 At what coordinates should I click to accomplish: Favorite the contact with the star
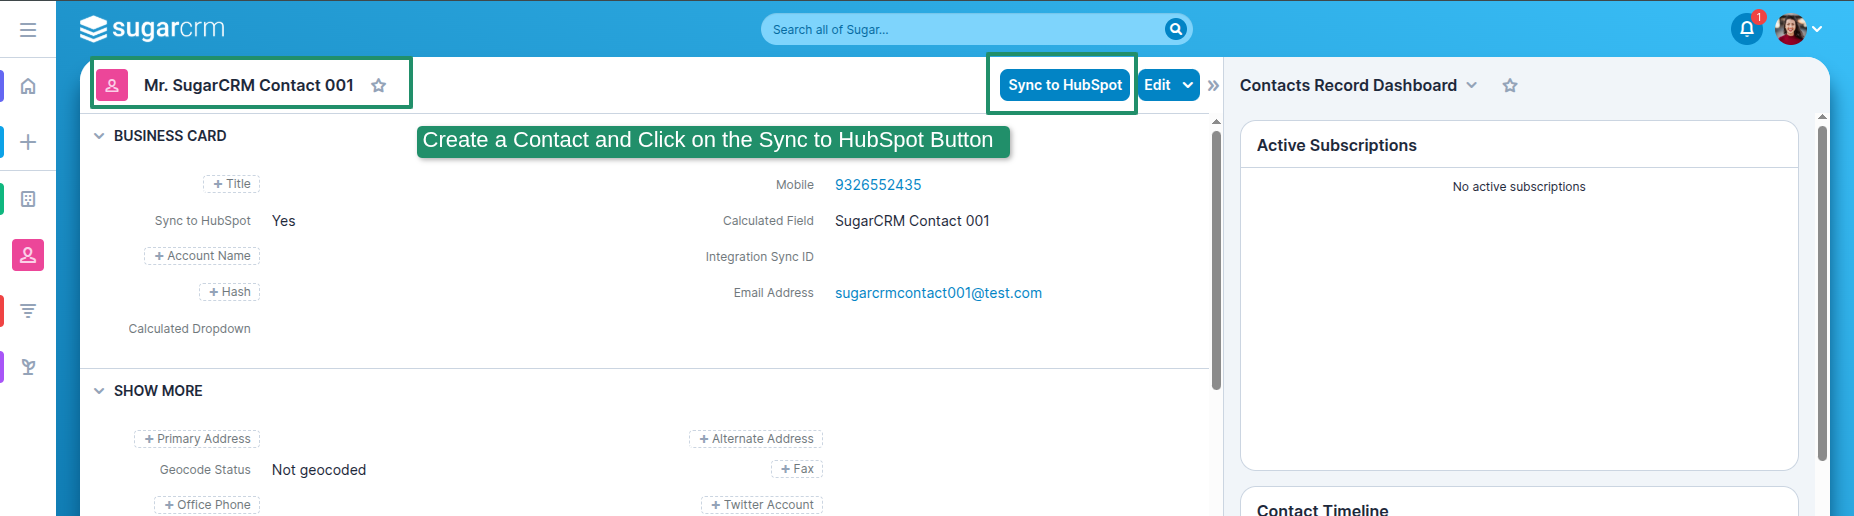pos(378,85)
